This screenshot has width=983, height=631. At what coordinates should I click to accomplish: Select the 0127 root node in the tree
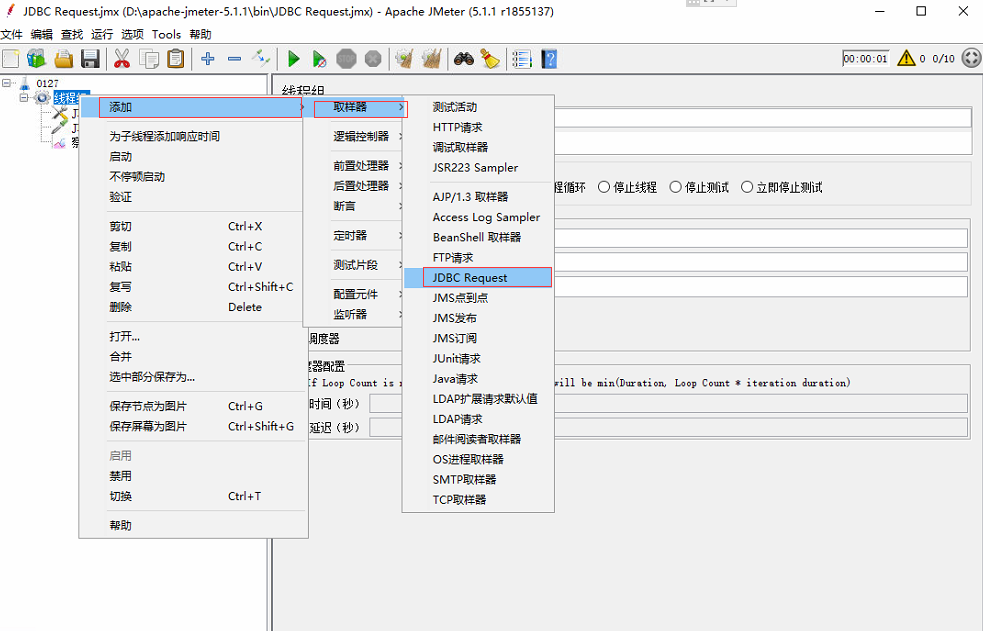tap(48, 83)
